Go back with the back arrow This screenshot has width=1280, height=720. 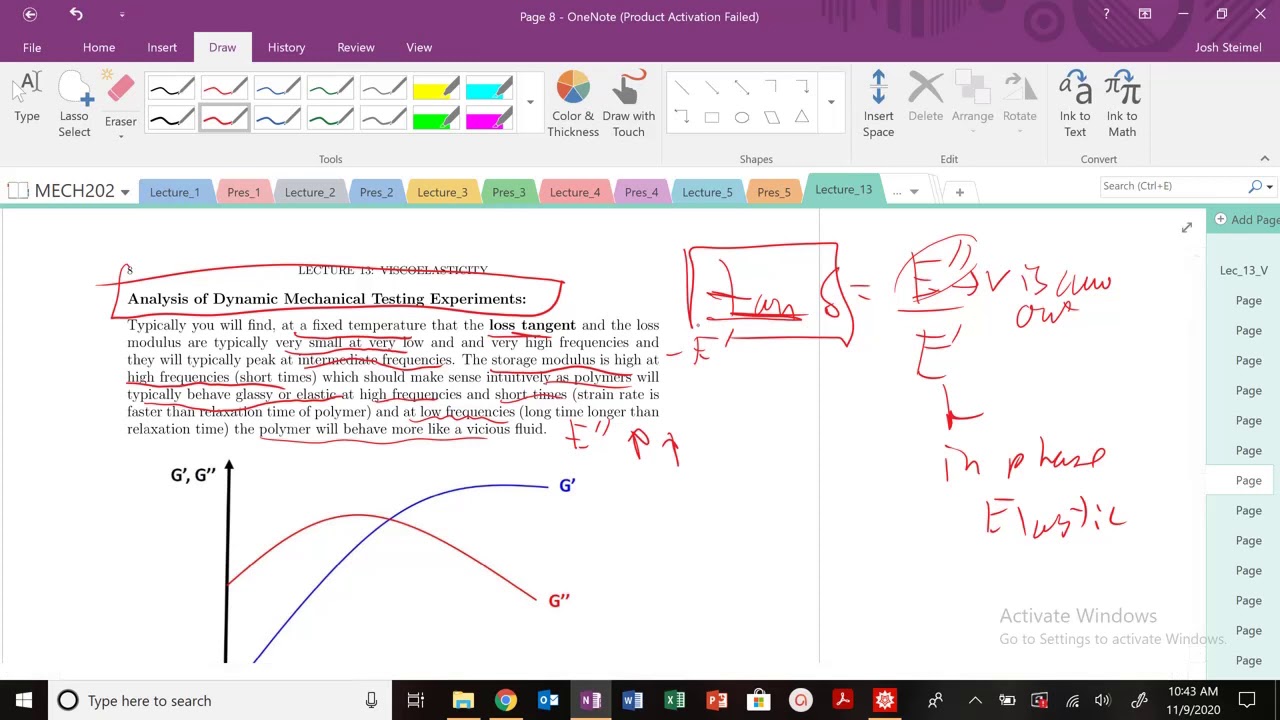coord(30,15)
